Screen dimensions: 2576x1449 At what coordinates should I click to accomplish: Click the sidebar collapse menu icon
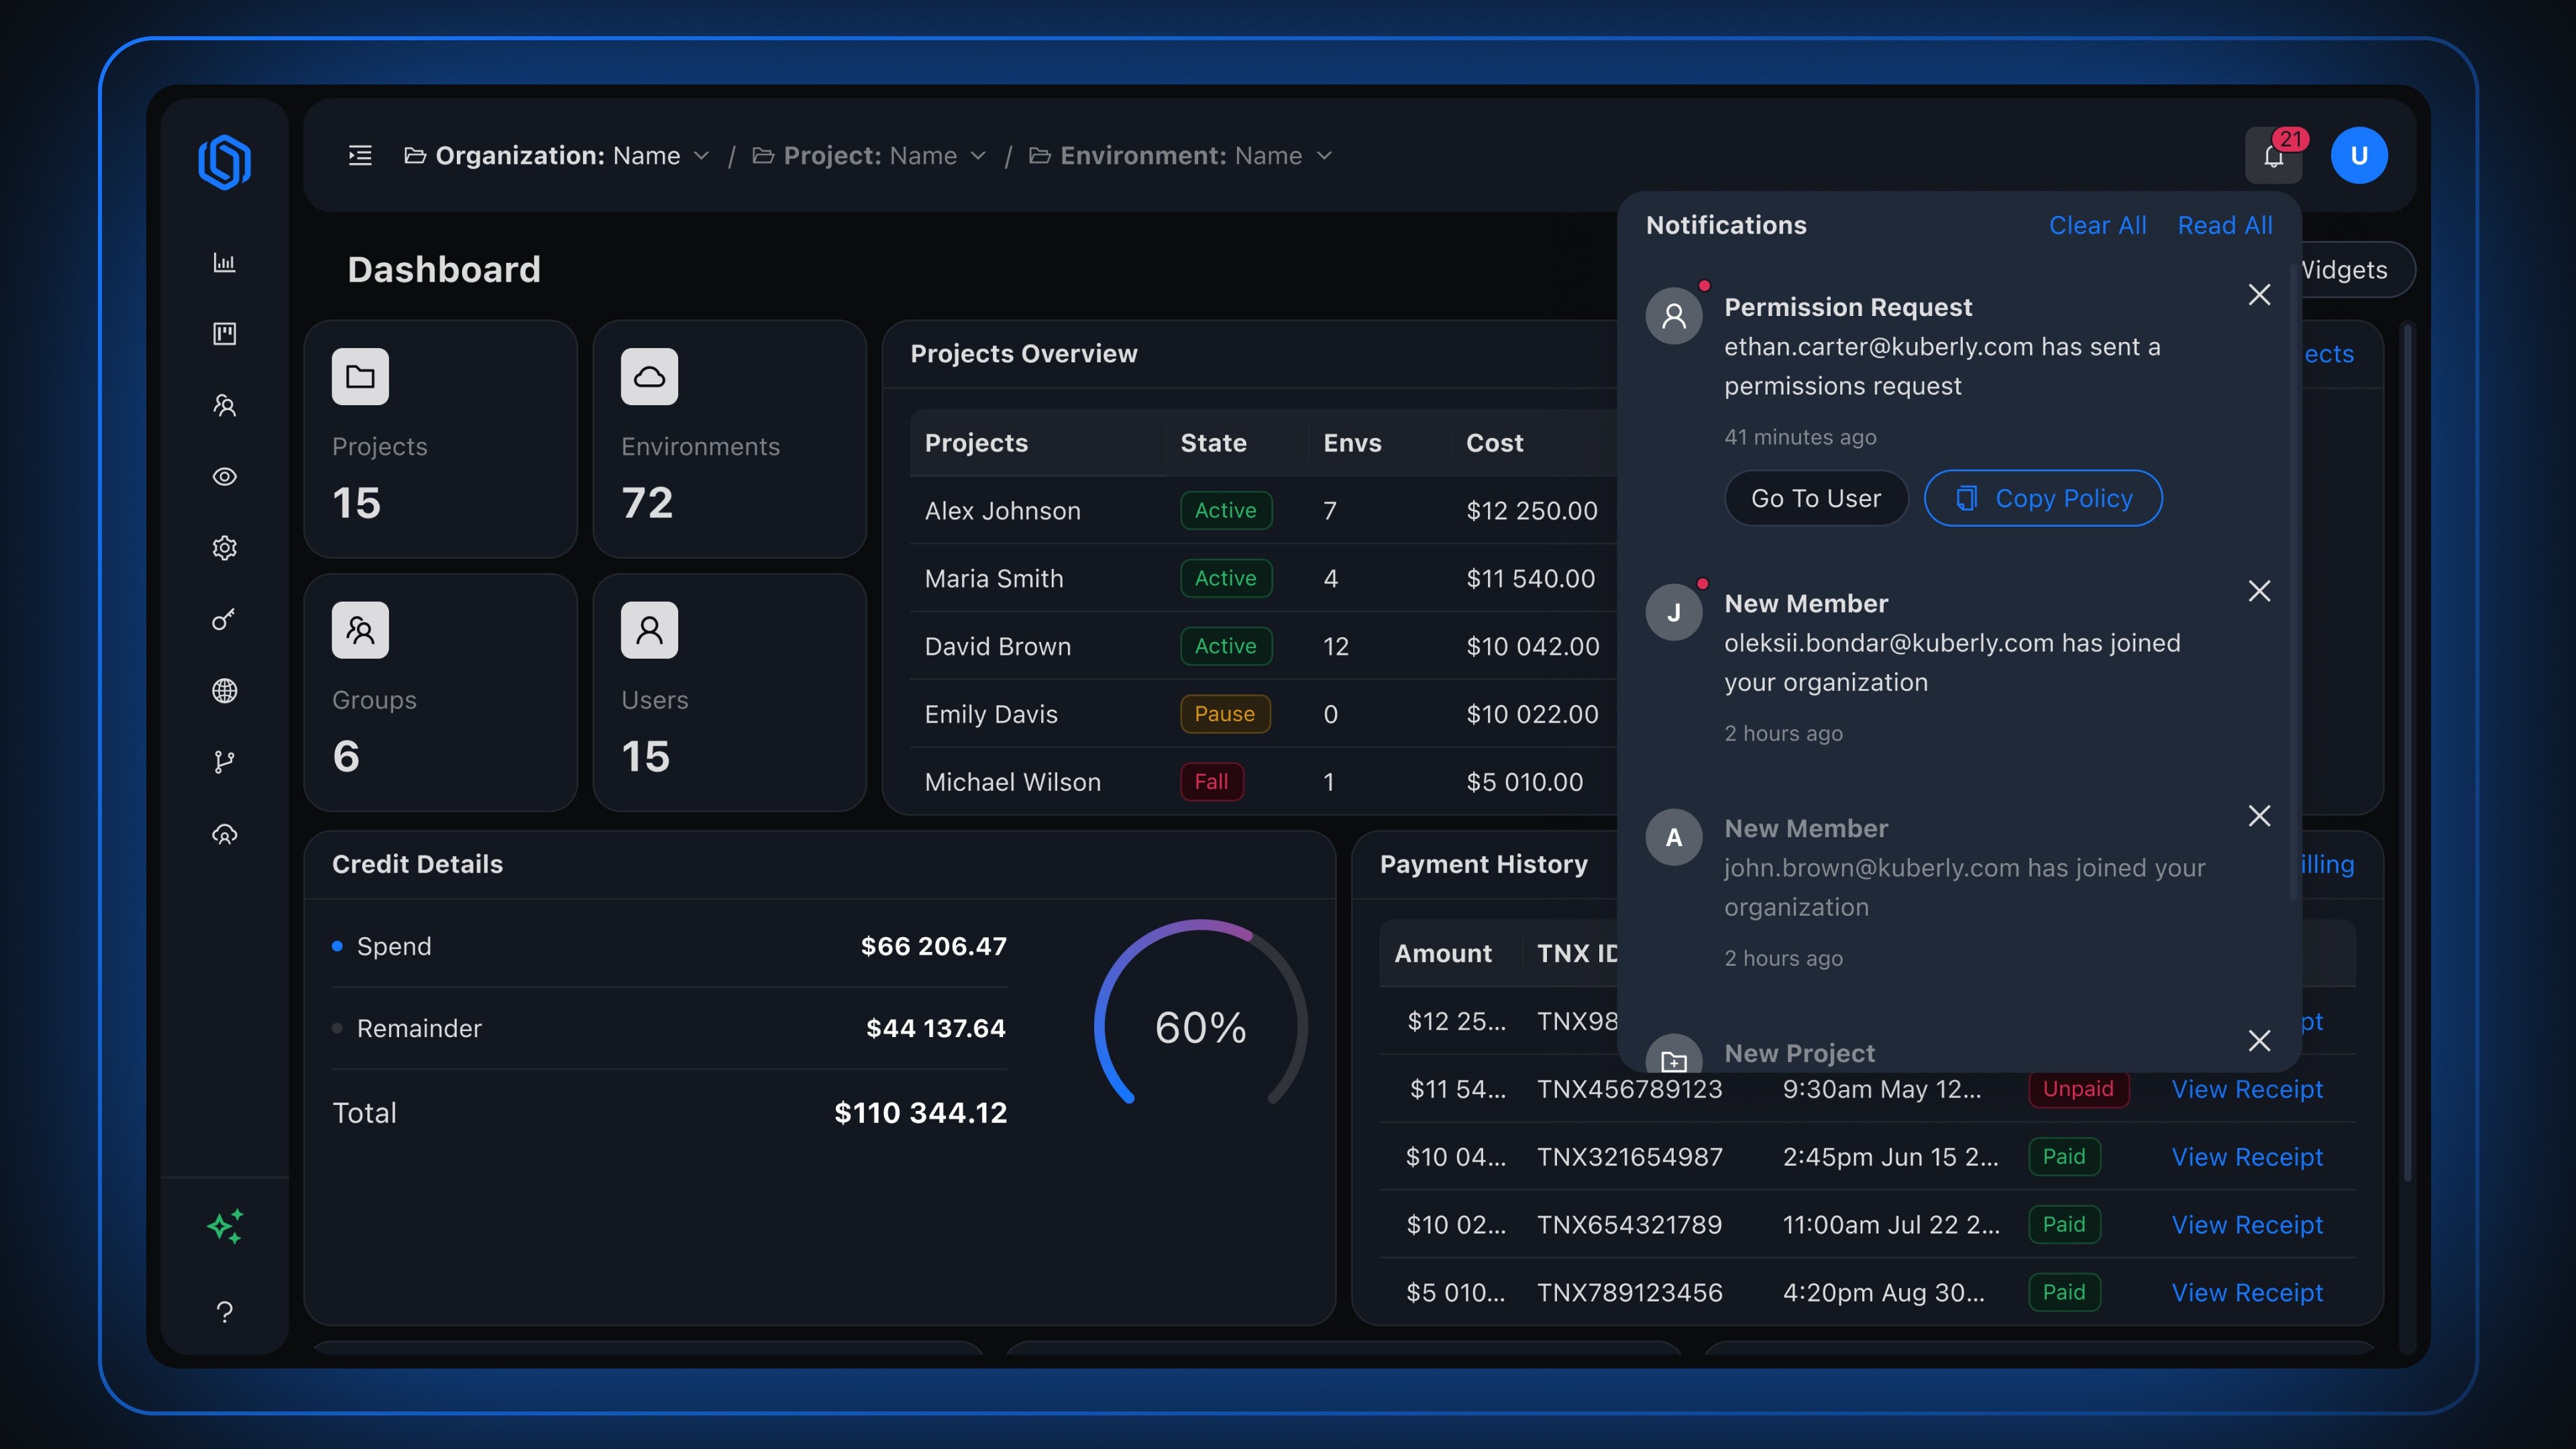pyautogui.click(x=360, y=155)
